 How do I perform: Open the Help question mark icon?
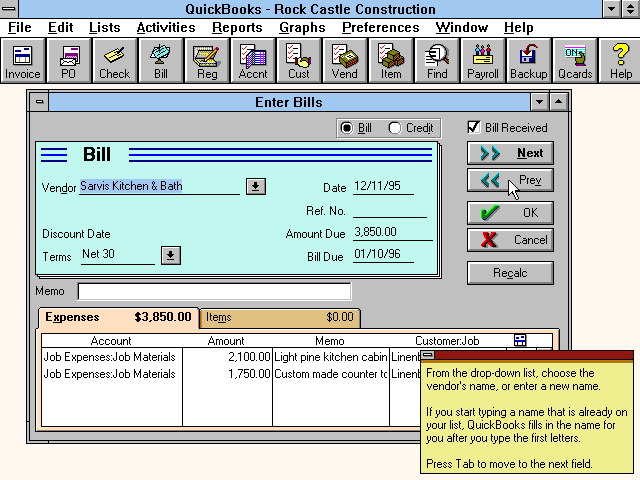620,61
